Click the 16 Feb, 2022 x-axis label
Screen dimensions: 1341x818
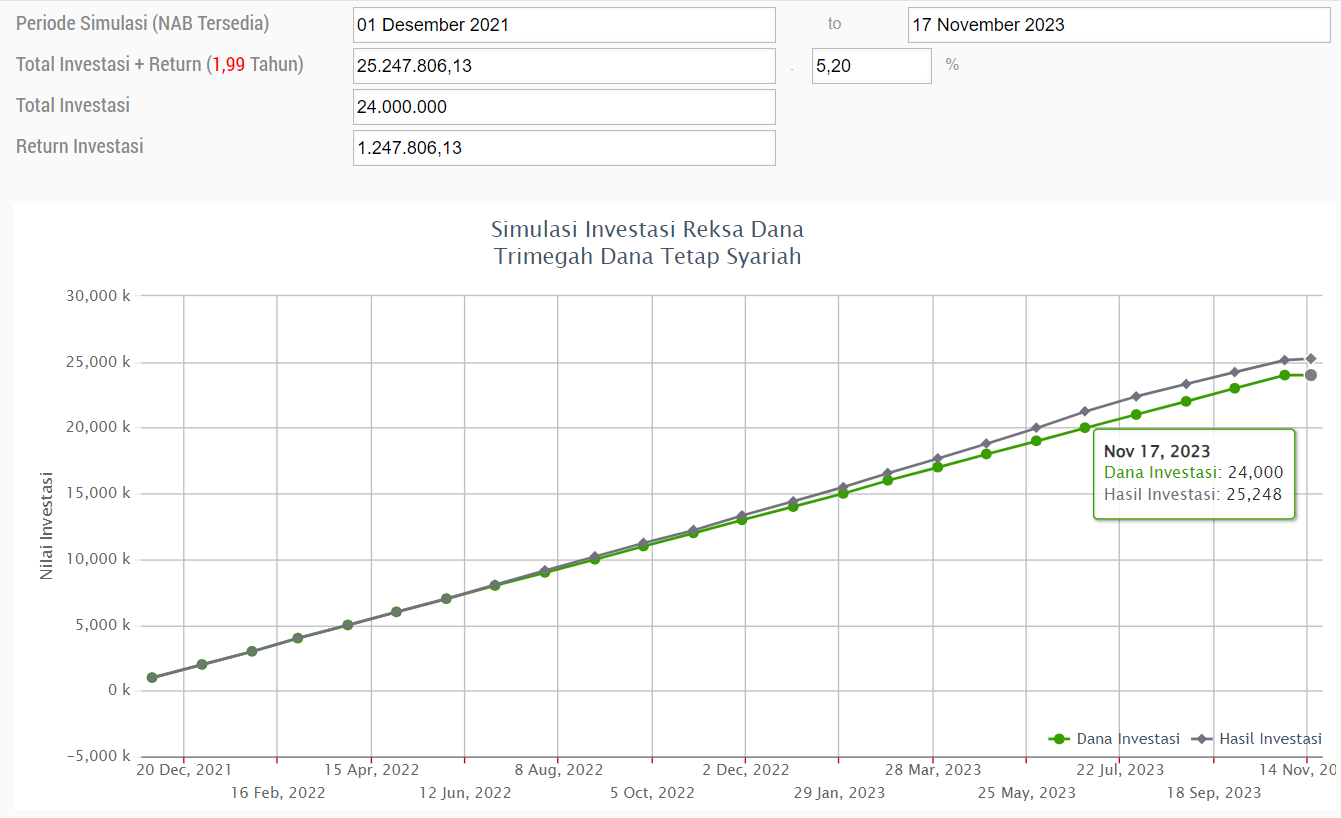278,793
